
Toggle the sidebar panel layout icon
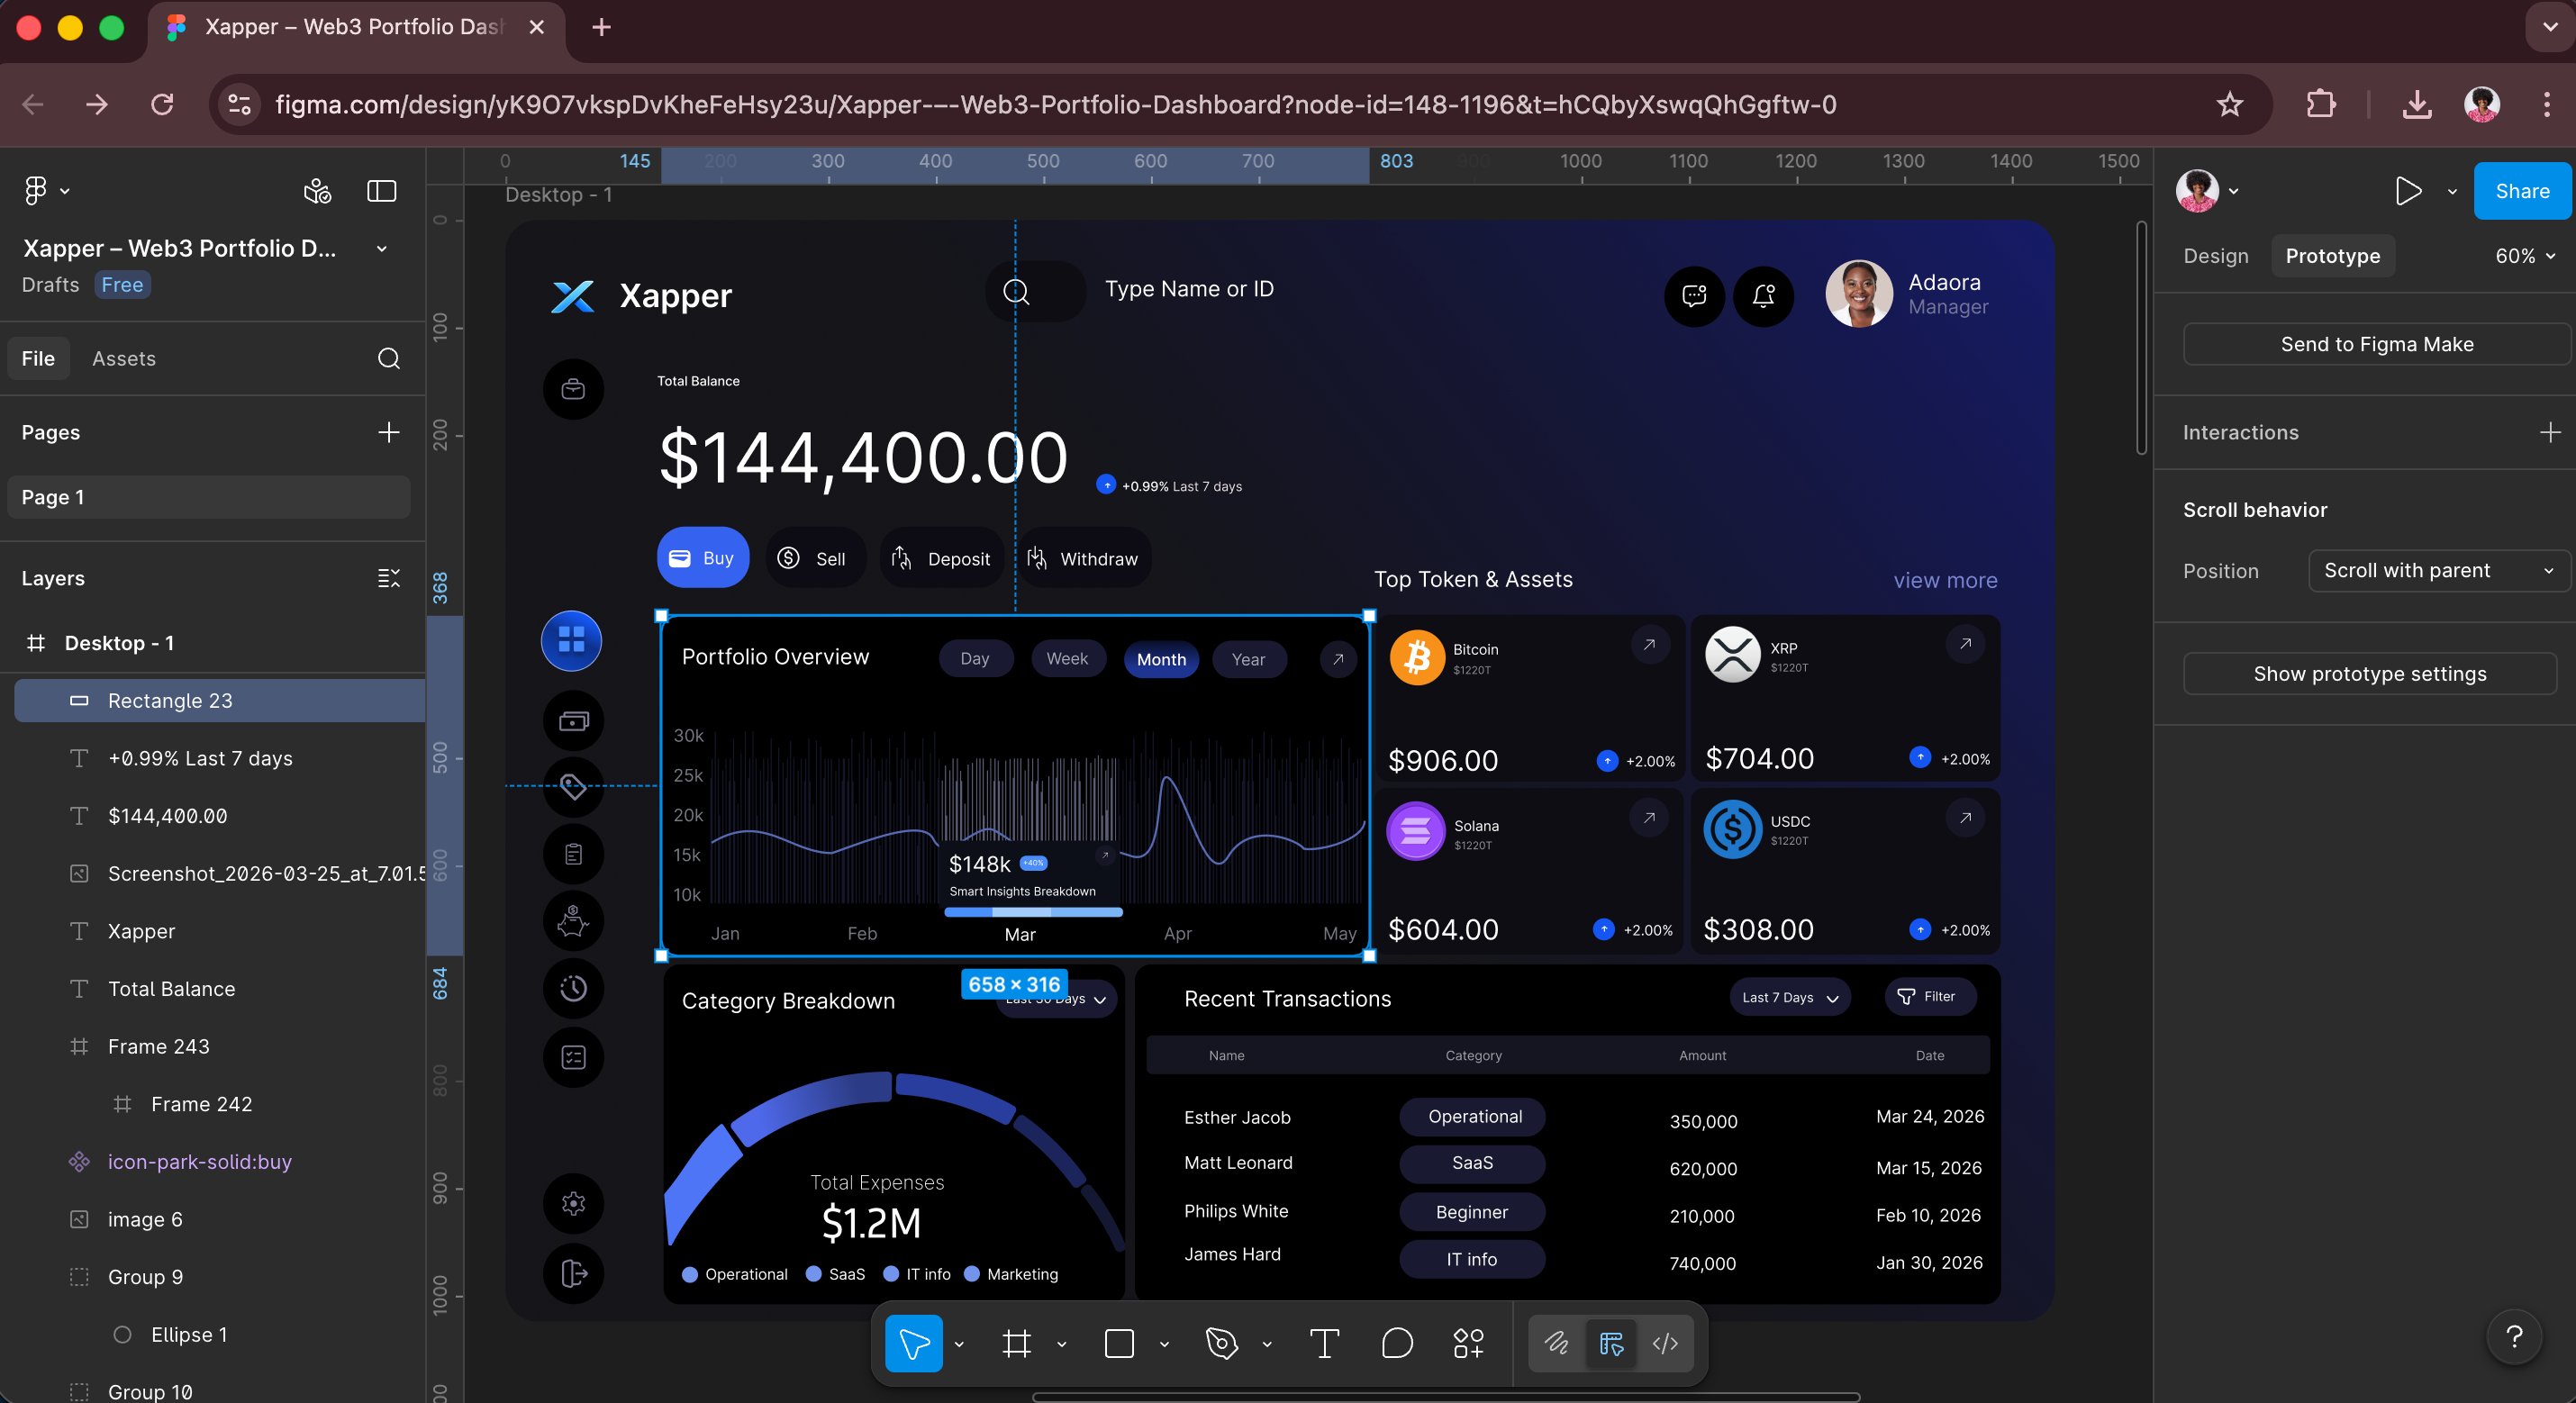[381, 191]
